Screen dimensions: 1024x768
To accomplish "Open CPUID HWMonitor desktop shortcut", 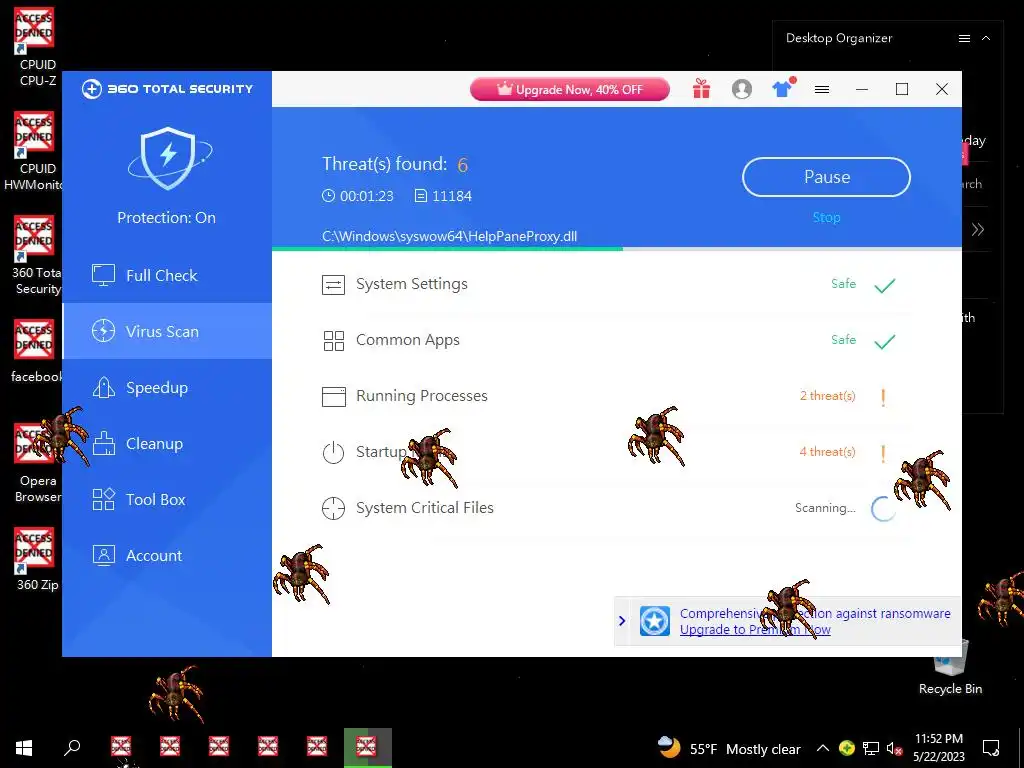I will (33, 151).
